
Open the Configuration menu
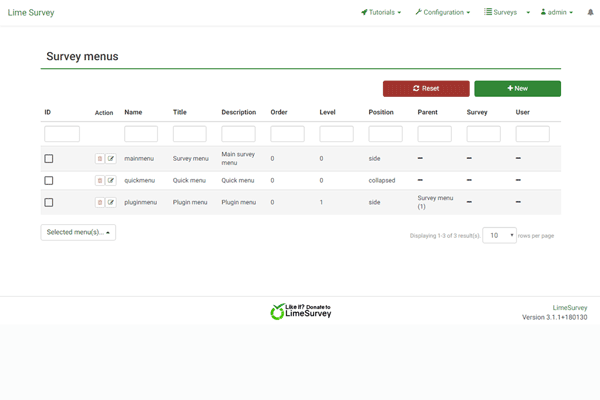(442, 13)
